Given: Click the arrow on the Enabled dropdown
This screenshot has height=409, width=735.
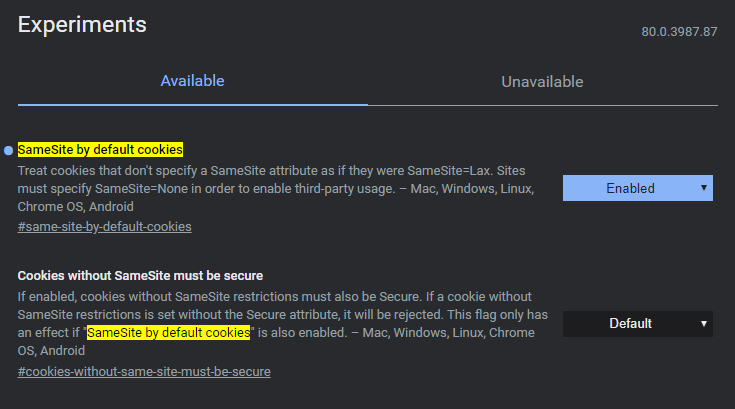Looking at the screenshot, I should click(704, 188).
